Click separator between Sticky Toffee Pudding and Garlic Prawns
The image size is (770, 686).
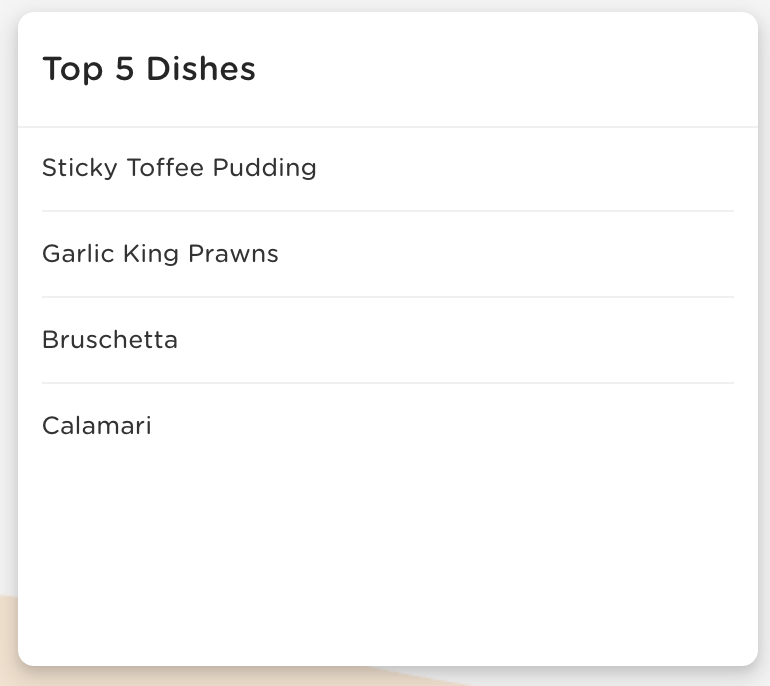pos(388,211)
